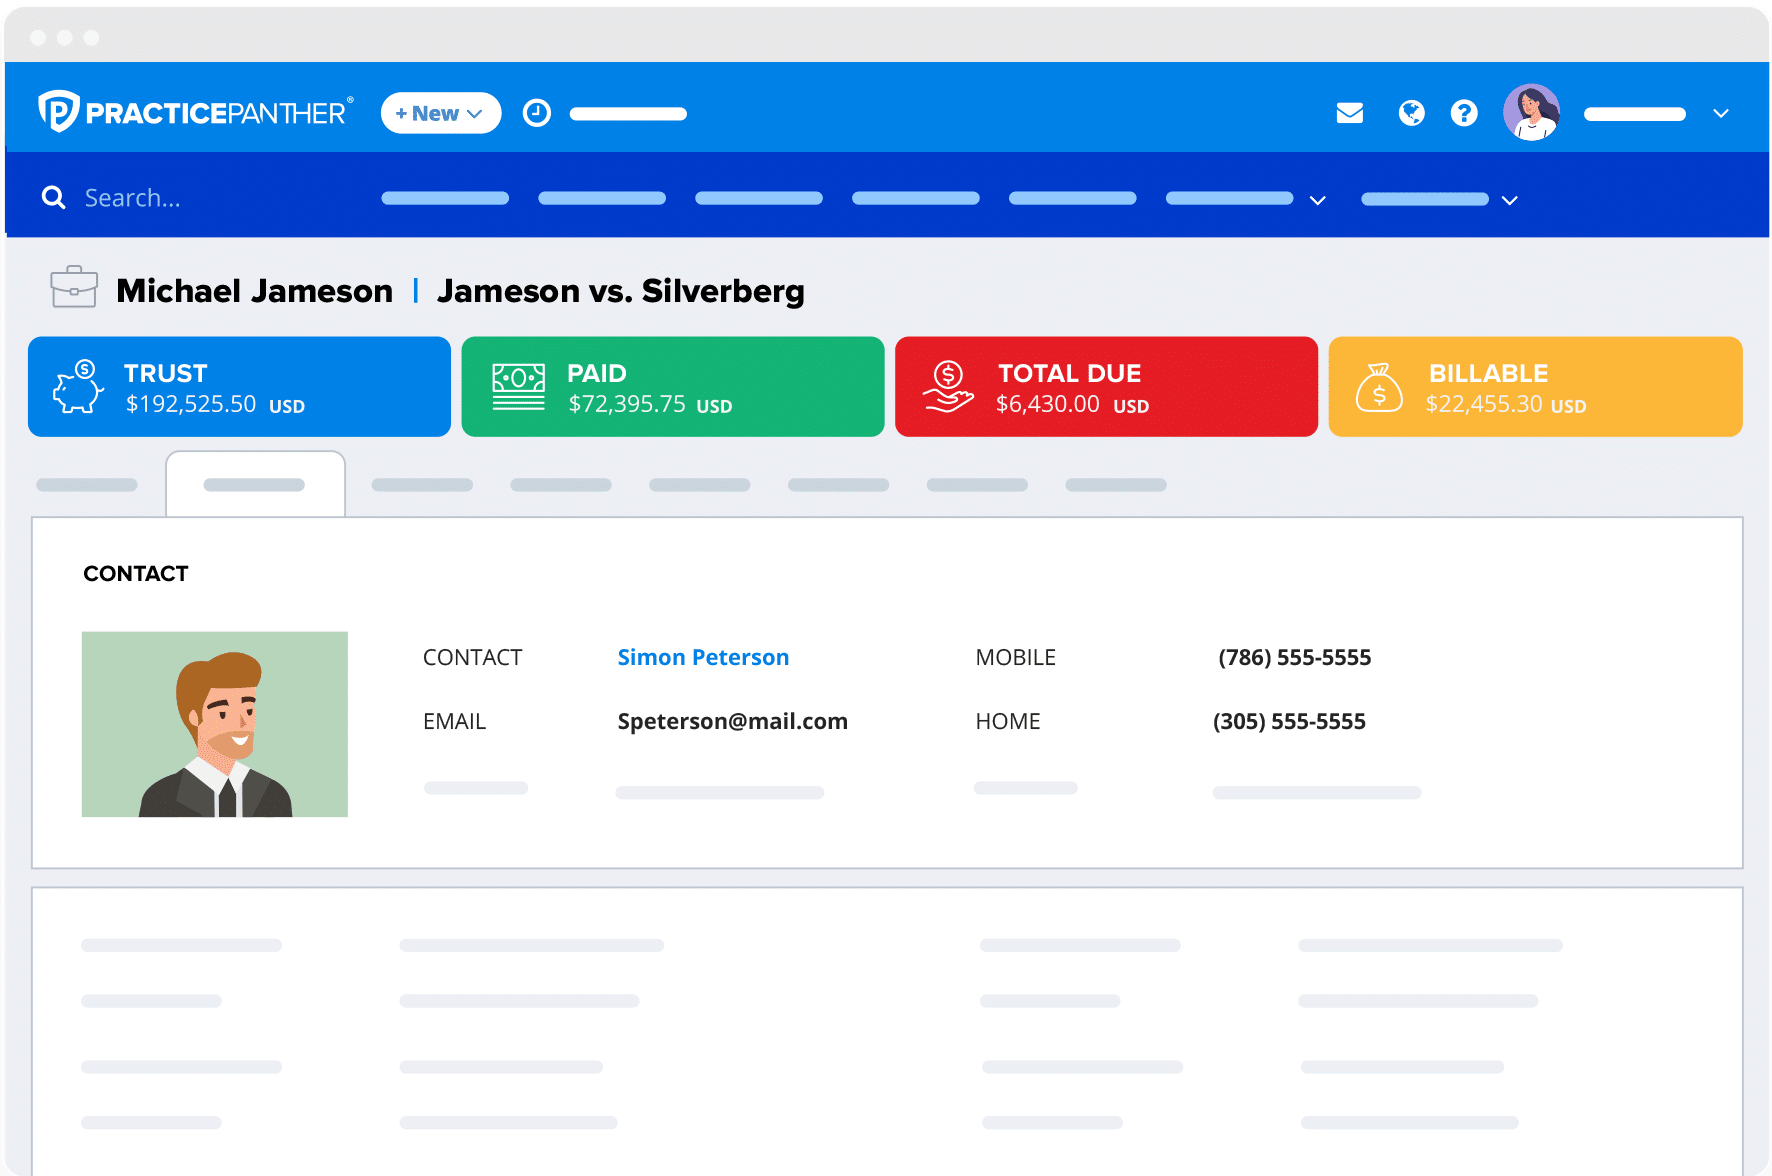Switch to the first tab

pos(87,485)
